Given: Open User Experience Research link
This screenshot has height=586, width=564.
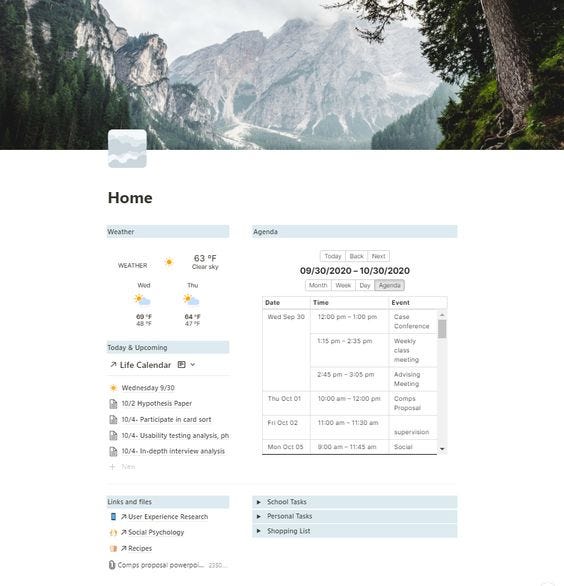Looking at the screenshot, I should [x=168, y=517].
